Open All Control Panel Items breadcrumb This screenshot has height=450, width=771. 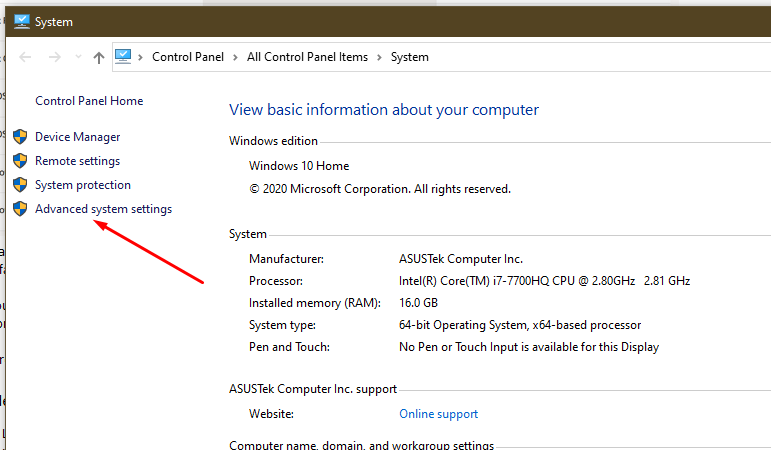(307, 57)
